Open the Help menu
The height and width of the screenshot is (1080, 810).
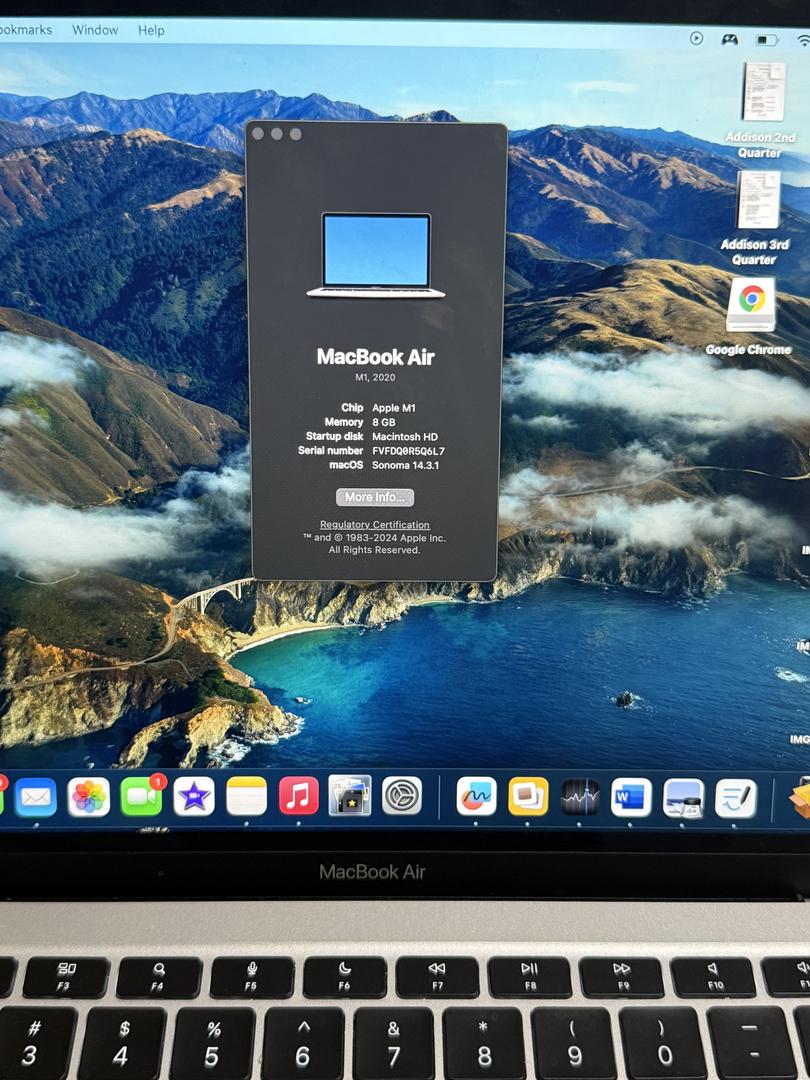click(x=151, y=30)
